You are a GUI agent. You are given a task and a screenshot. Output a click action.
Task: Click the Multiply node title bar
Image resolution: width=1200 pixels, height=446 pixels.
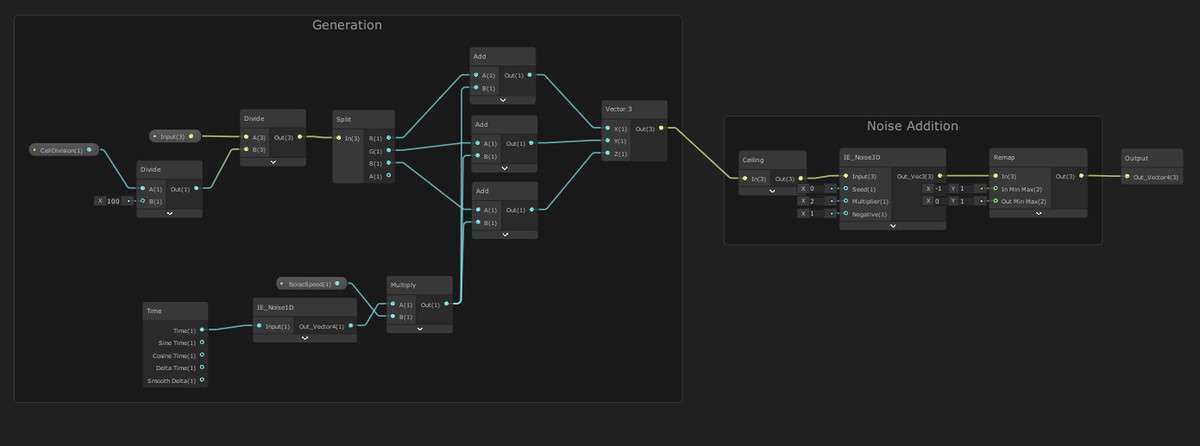[419, 285]
